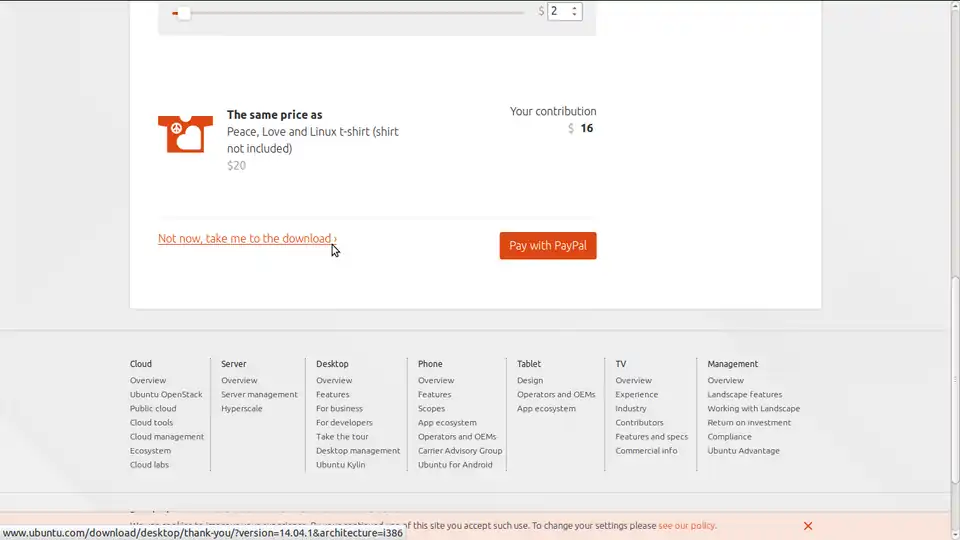Increase amount with stepper up arrow
Image resolution: width=960 pixels, height=540 pixels.
(x=574, y=7)
